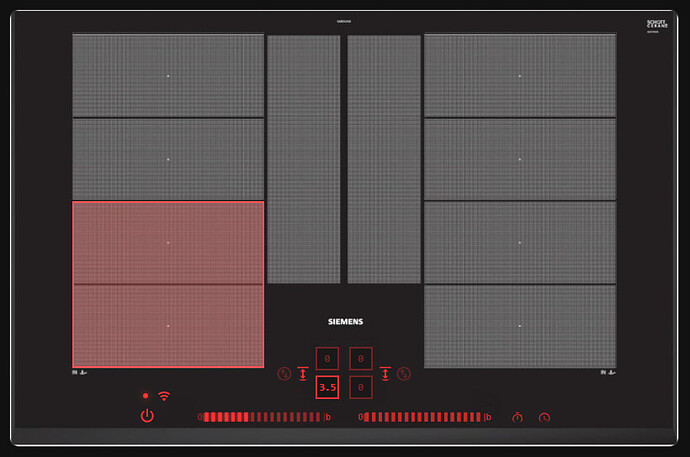Tap the right circular powerMove icon
This screenshot has height=457, width=690.
[x=404, y=374]
